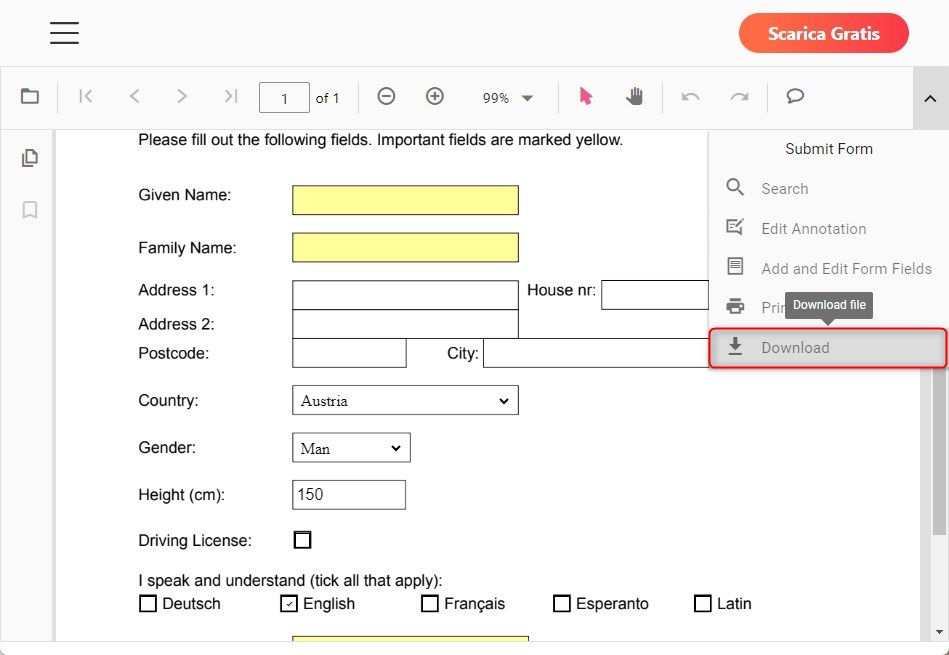Select Edit Annotation menu entry
949x655 pixels.
click(x=813, y=228)
